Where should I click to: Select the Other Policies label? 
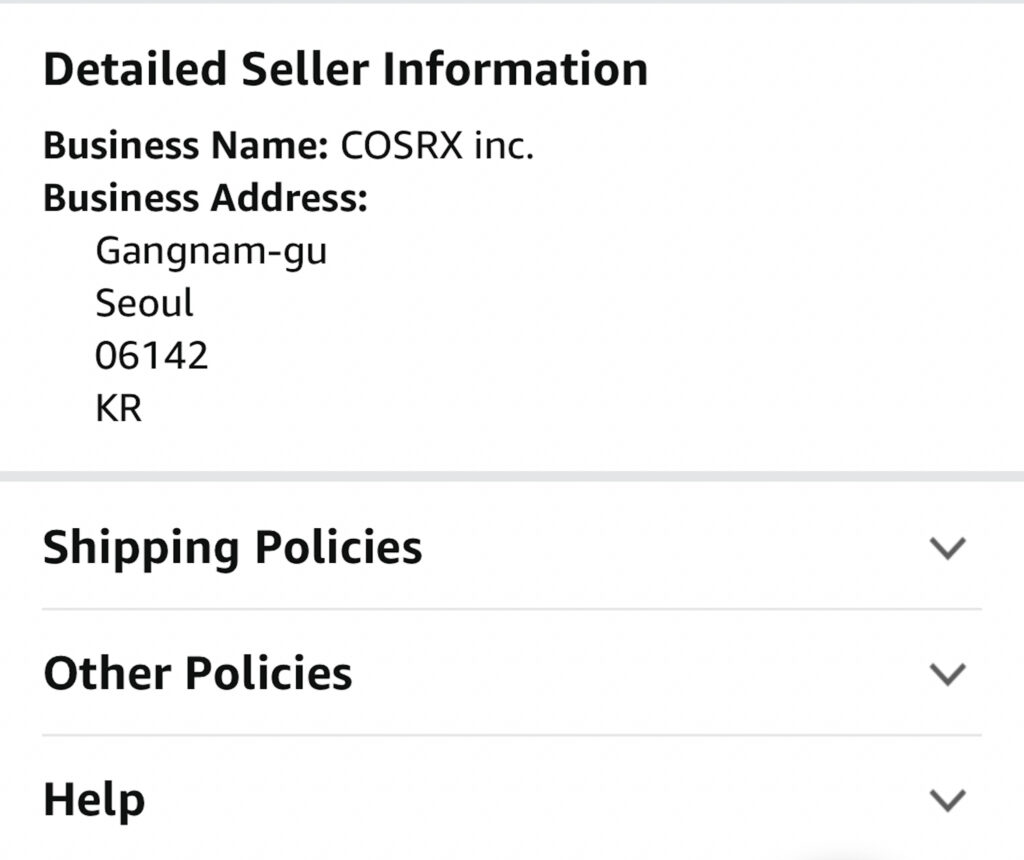pyautogui.click(x=197, y=674)
